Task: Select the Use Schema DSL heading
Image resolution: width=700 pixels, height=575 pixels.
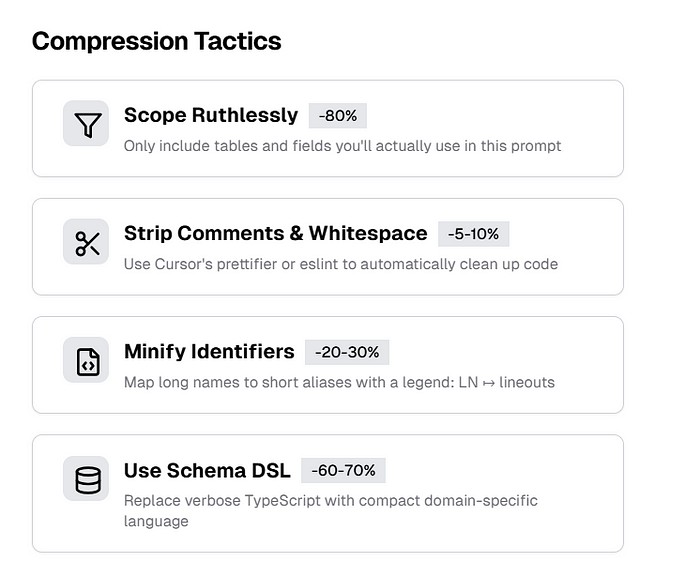Action: click(x=207, y=471)
